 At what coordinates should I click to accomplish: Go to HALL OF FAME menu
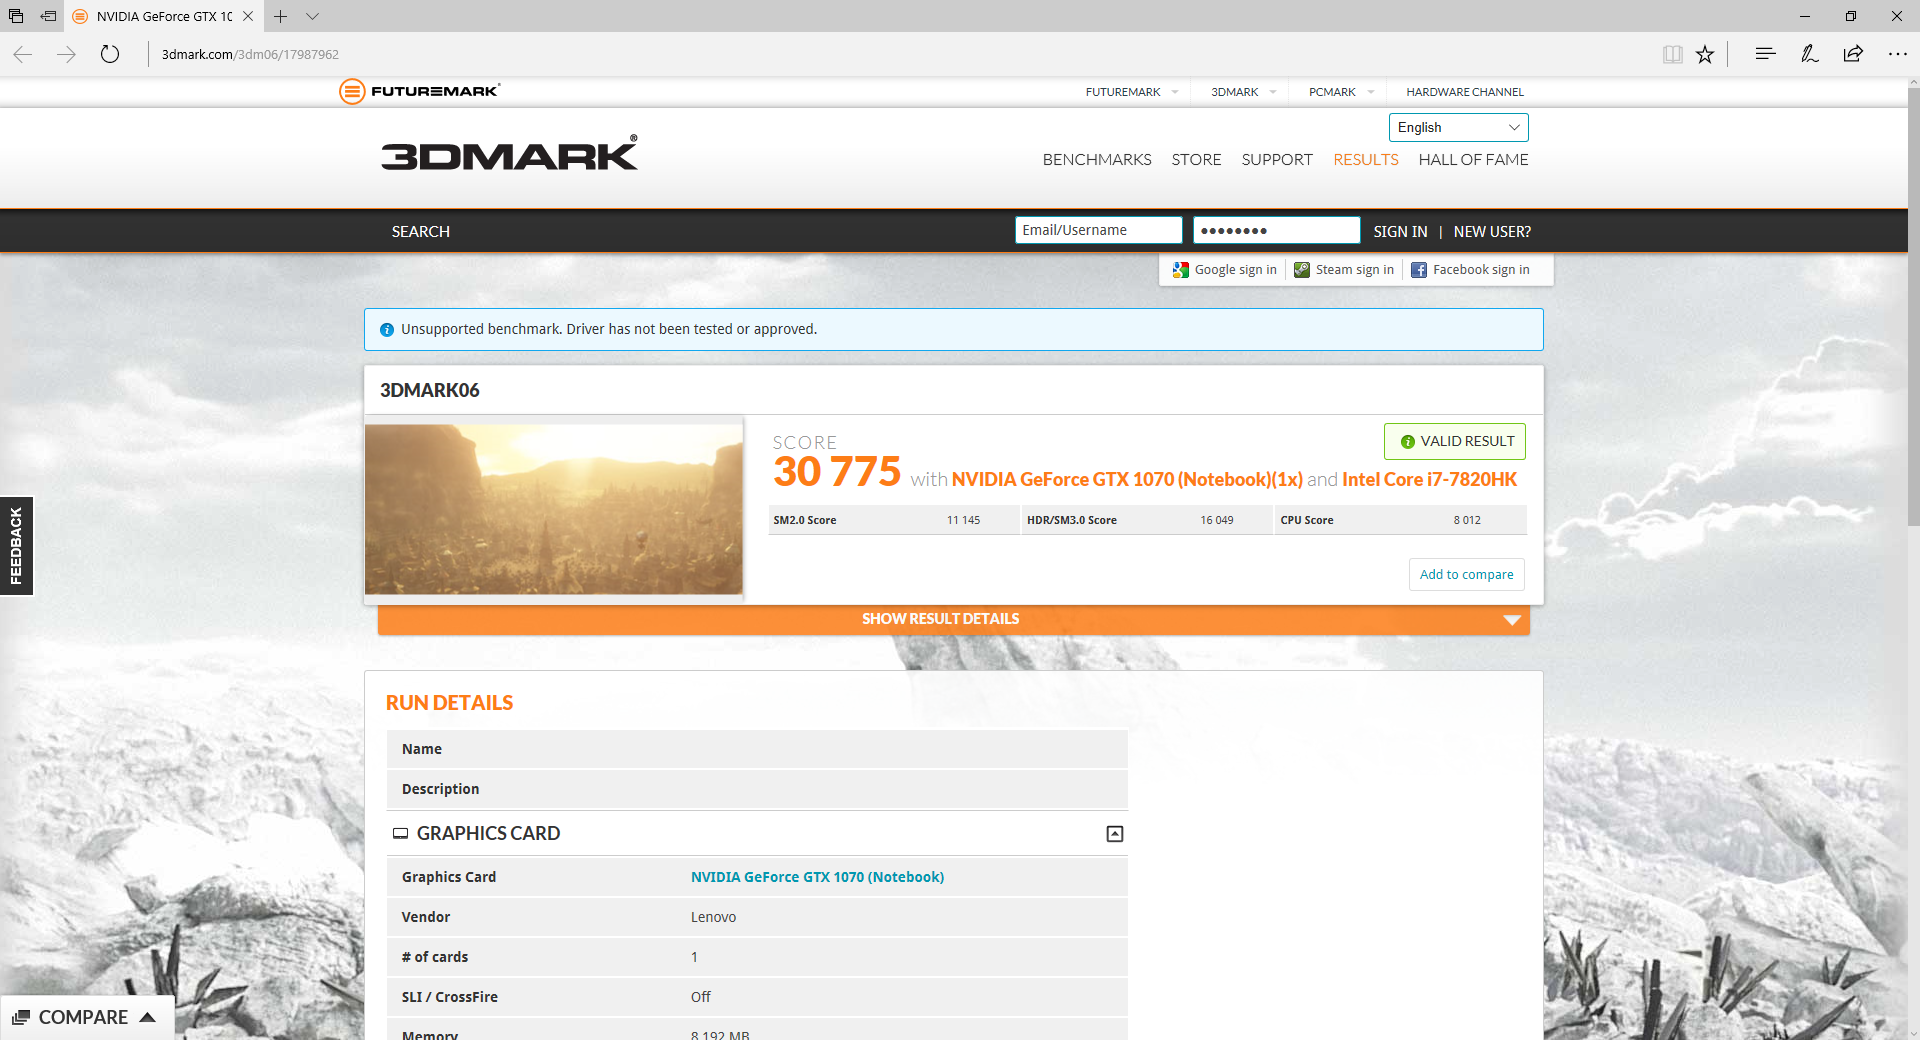point(1473,160)
